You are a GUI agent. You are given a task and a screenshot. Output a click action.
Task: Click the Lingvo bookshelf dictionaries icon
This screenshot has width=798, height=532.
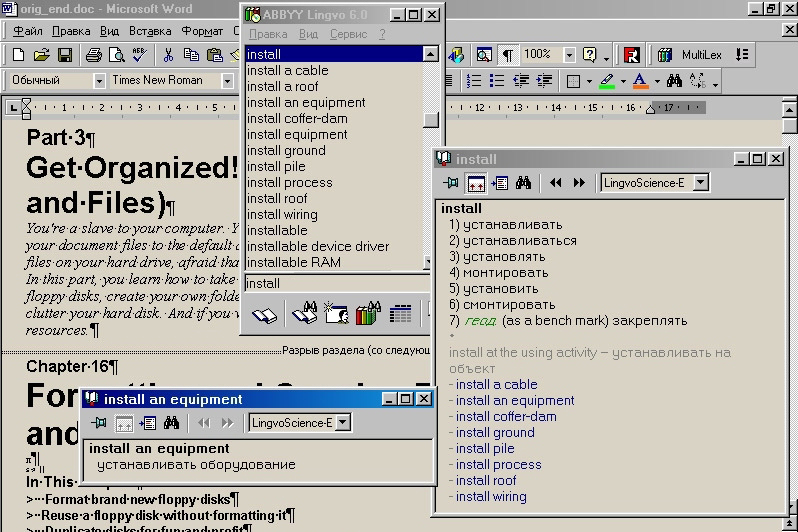(x=368, y=314)
